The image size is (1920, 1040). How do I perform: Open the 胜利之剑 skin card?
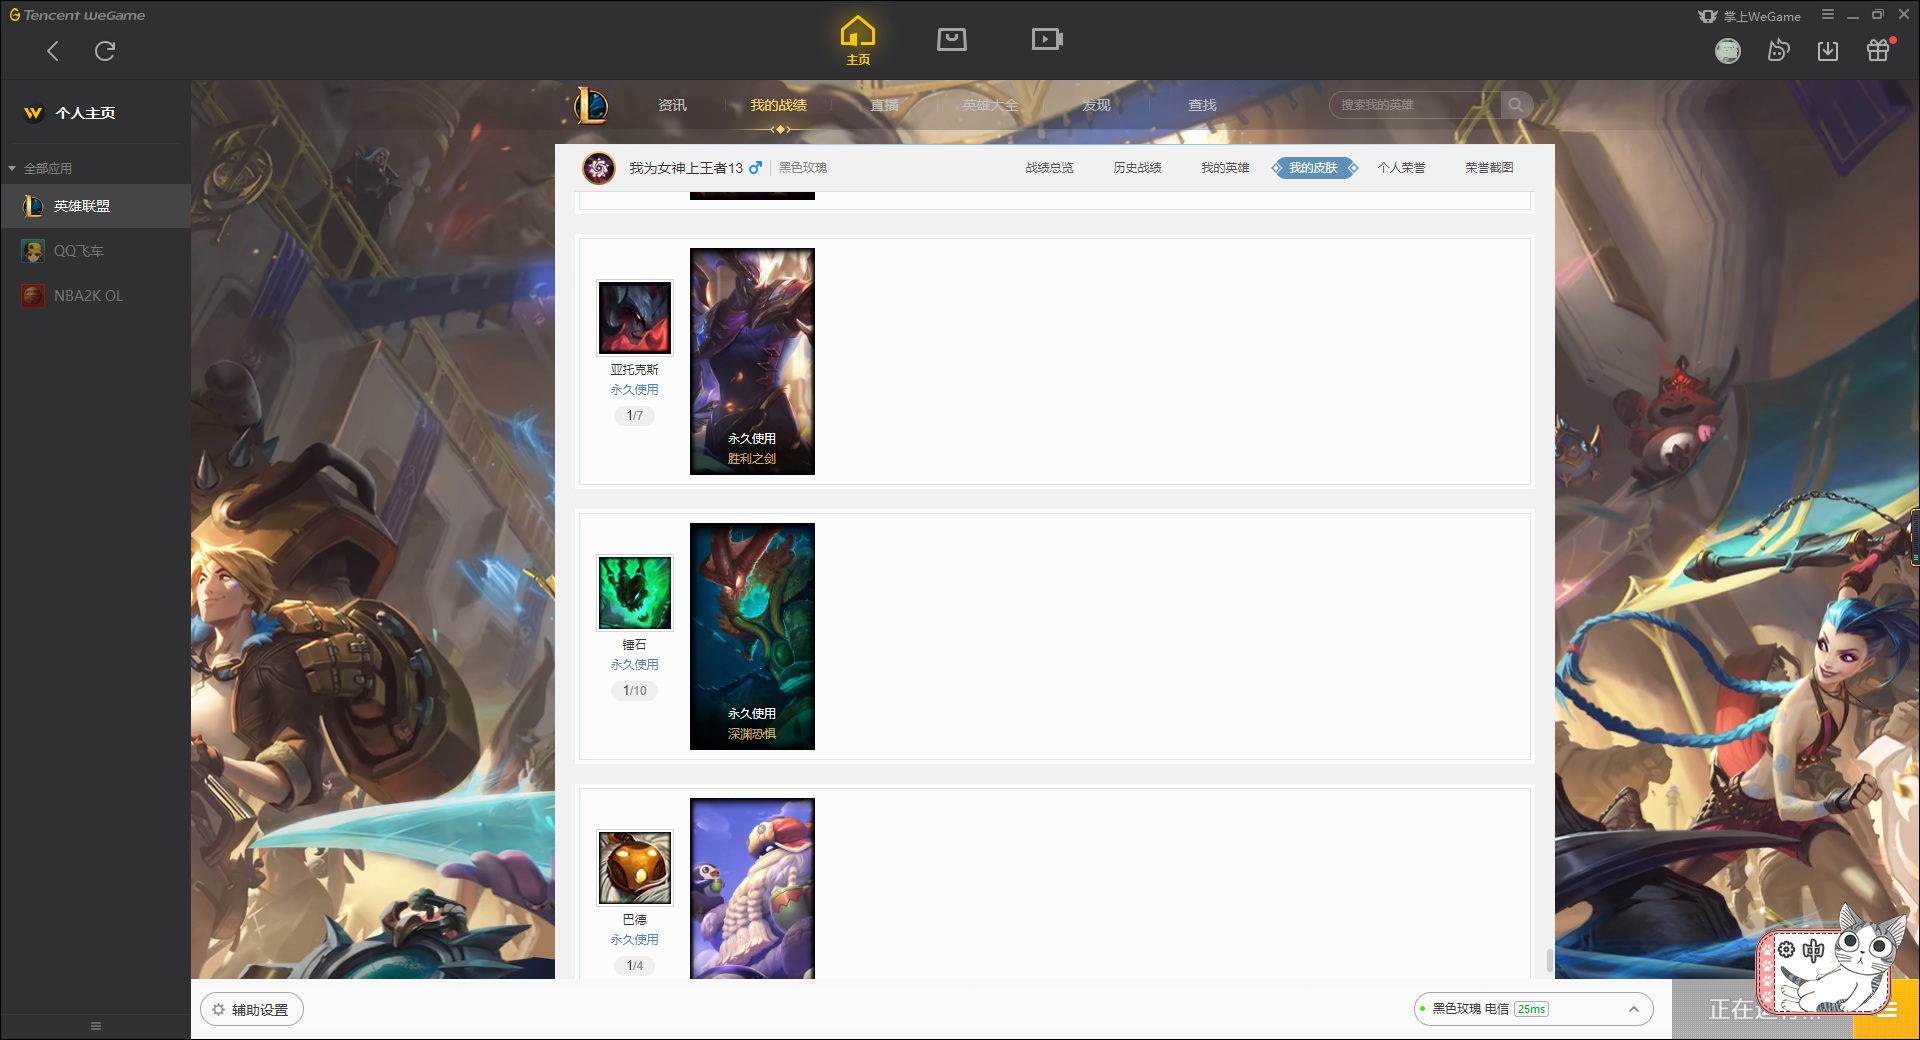752,361
